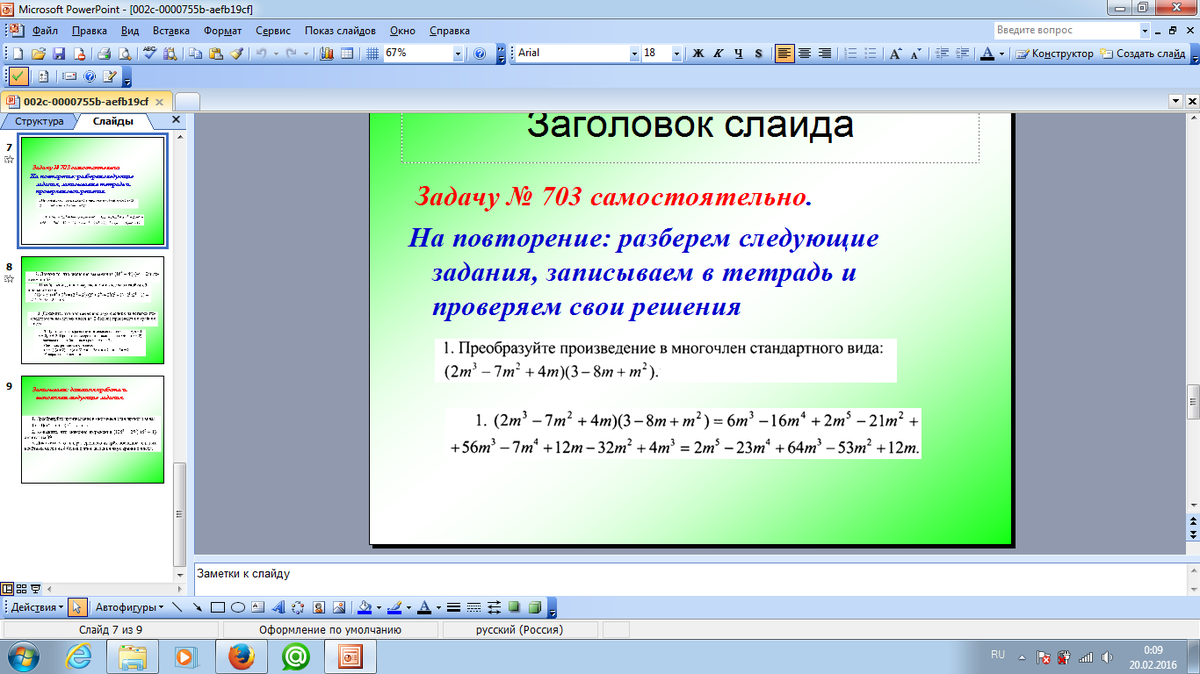Open PowerPoint Help question-mark icon
Viewport: 1200px width, 674px height.
tap(479, 53)
